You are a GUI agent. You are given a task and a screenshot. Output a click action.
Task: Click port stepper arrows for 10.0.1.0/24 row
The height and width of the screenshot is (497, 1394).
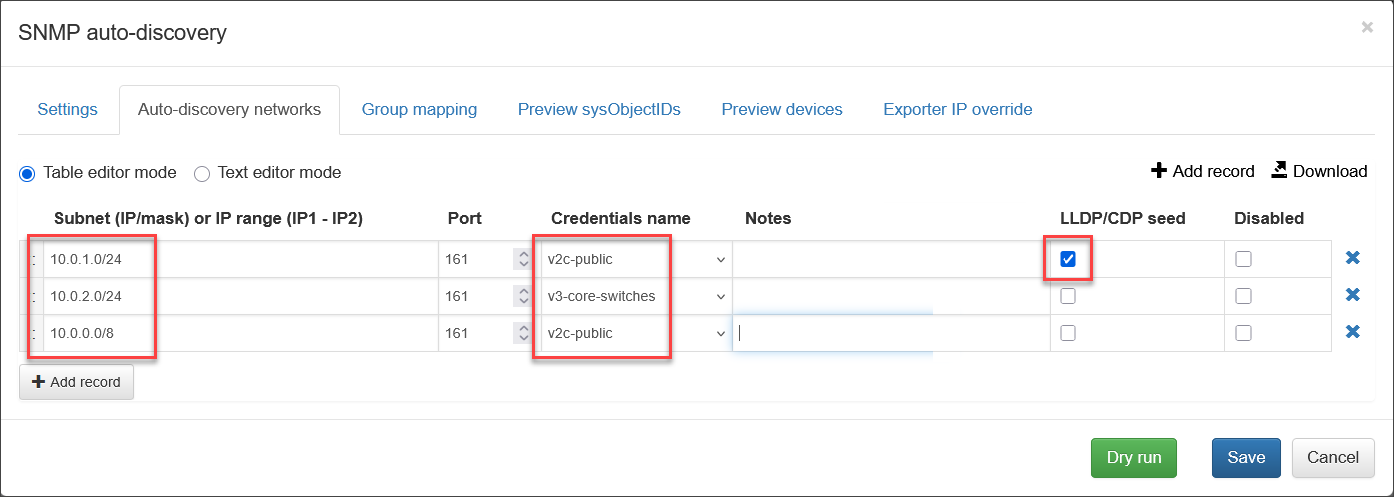point(521,259)
